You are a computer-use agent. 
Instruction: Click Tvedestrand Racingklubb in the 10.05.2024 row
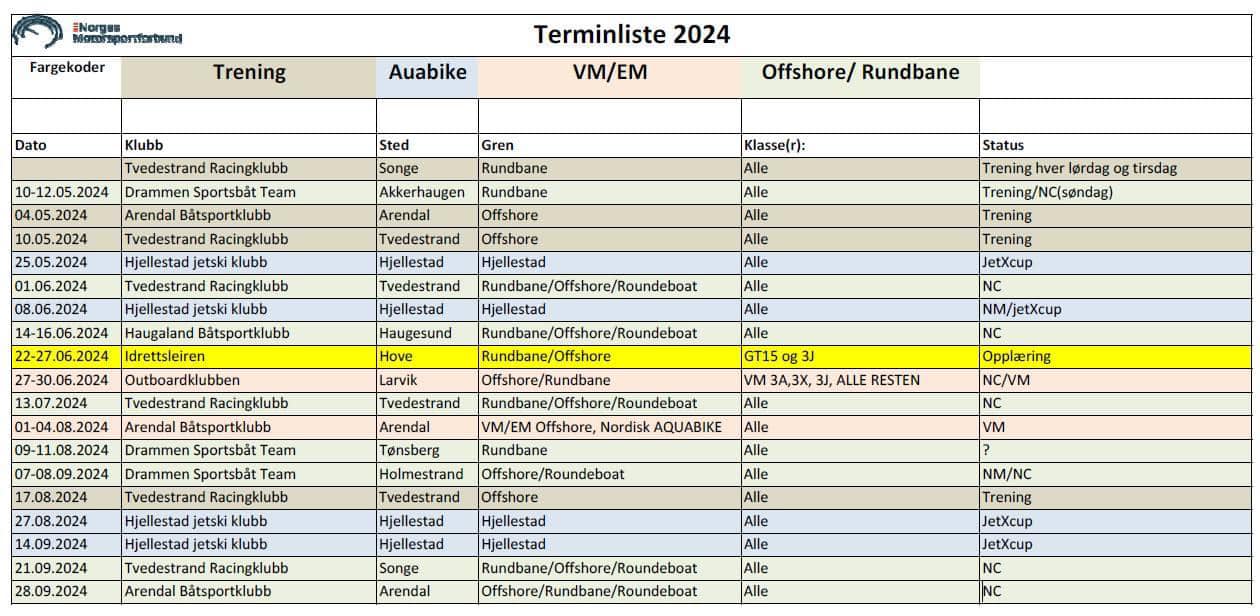249,239
